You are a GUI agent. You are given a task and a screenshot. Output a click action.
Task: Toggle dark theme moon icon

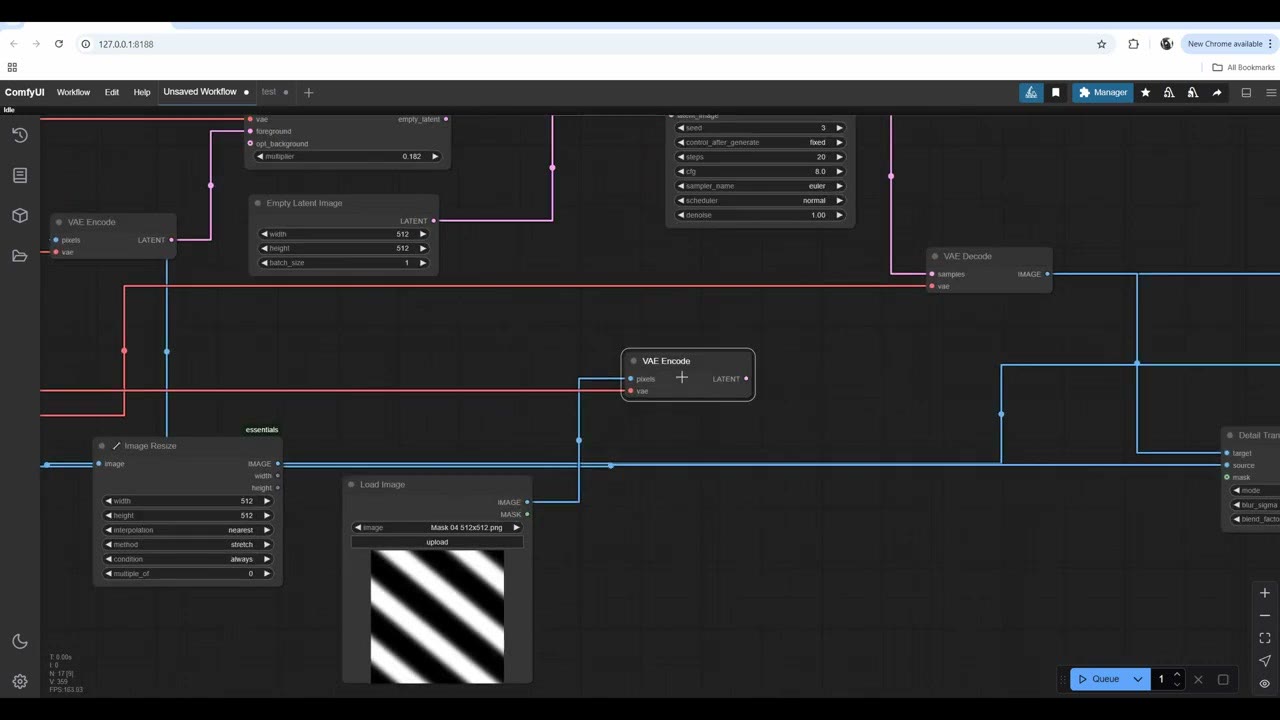click(20, 641)
